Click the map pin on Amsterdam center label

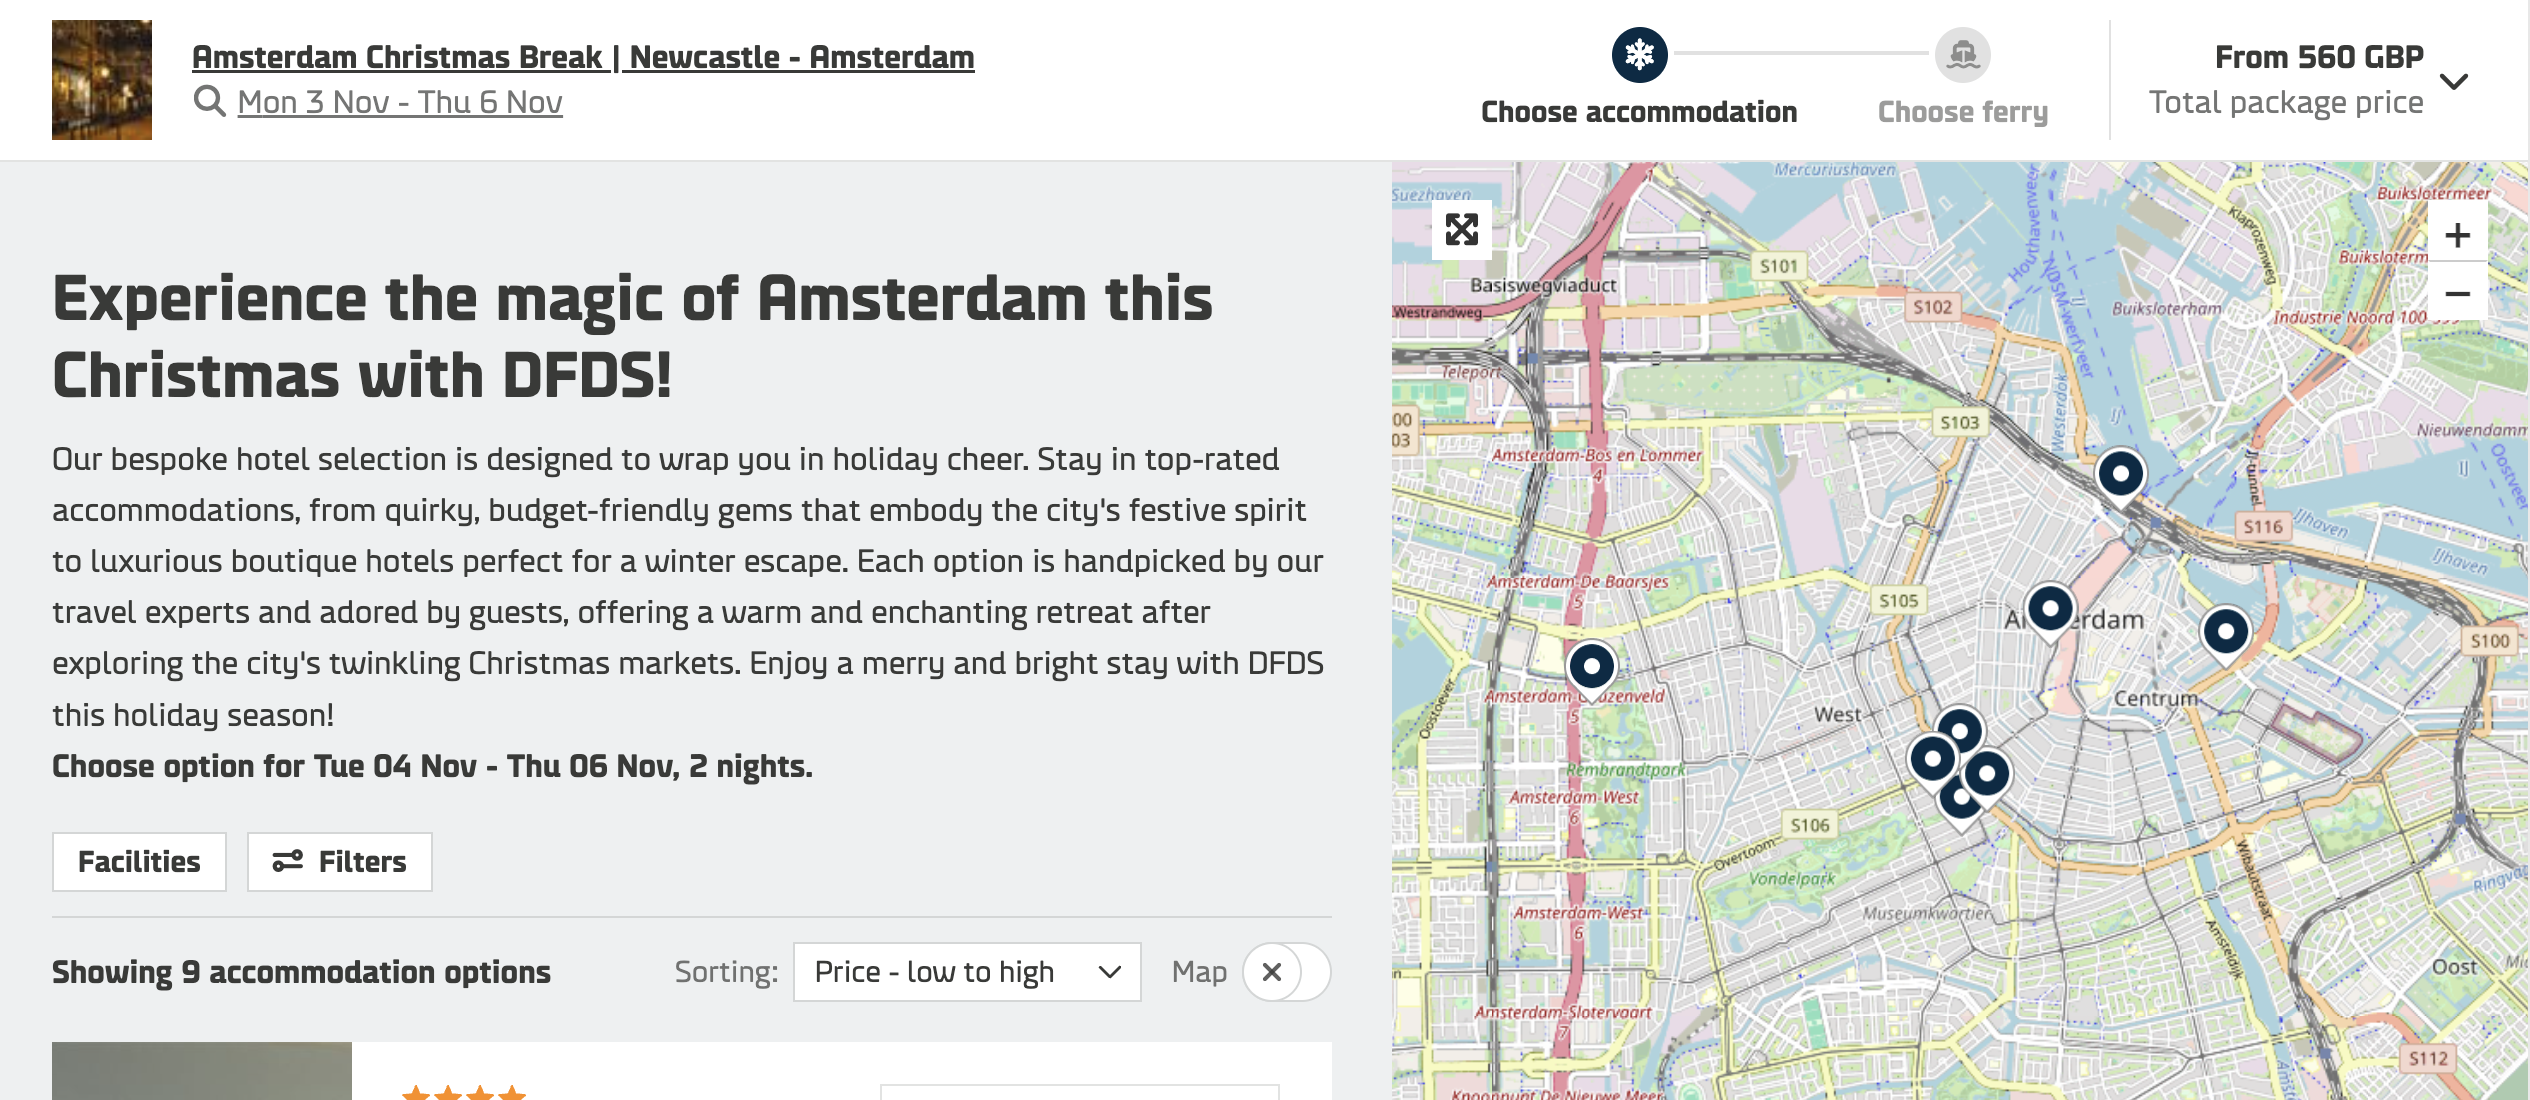coord(2049,609)
